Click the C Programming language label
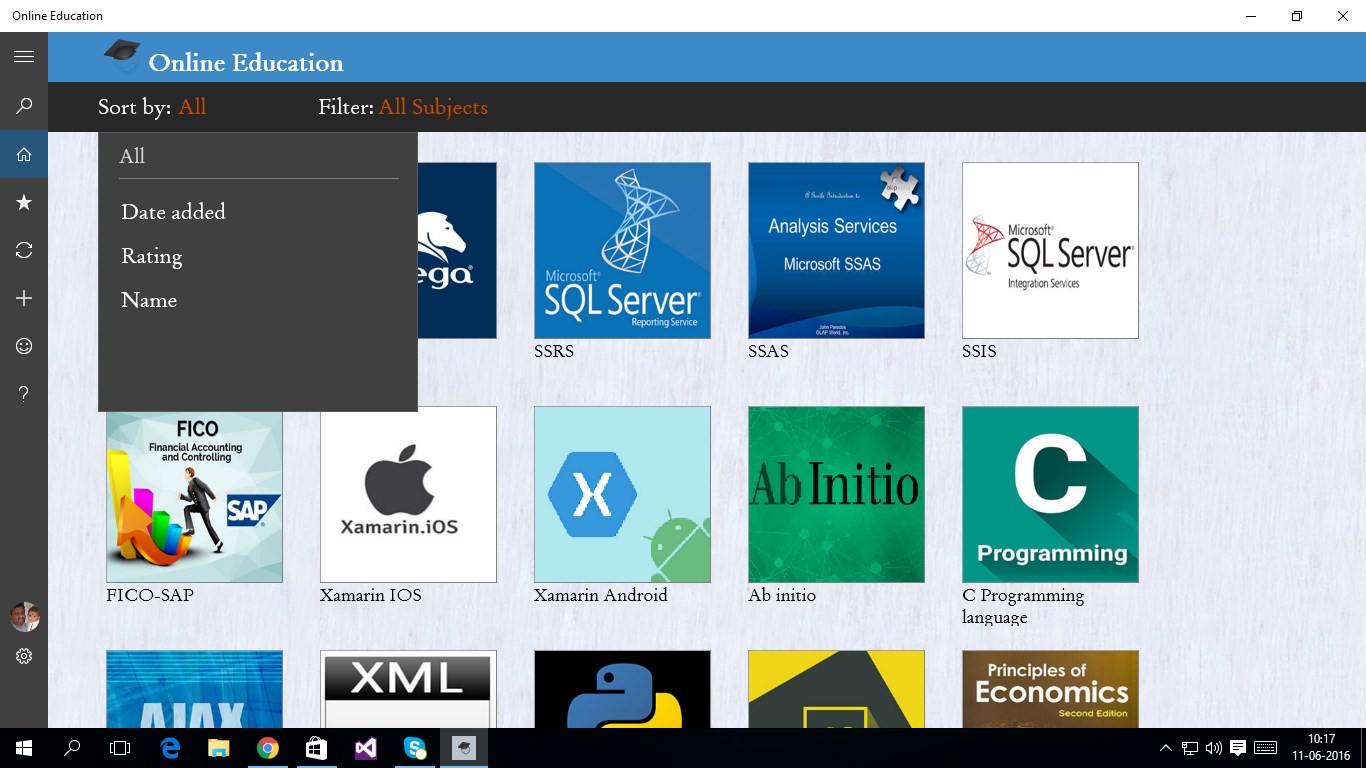The image size is (1366, 768). [1023, 606]
